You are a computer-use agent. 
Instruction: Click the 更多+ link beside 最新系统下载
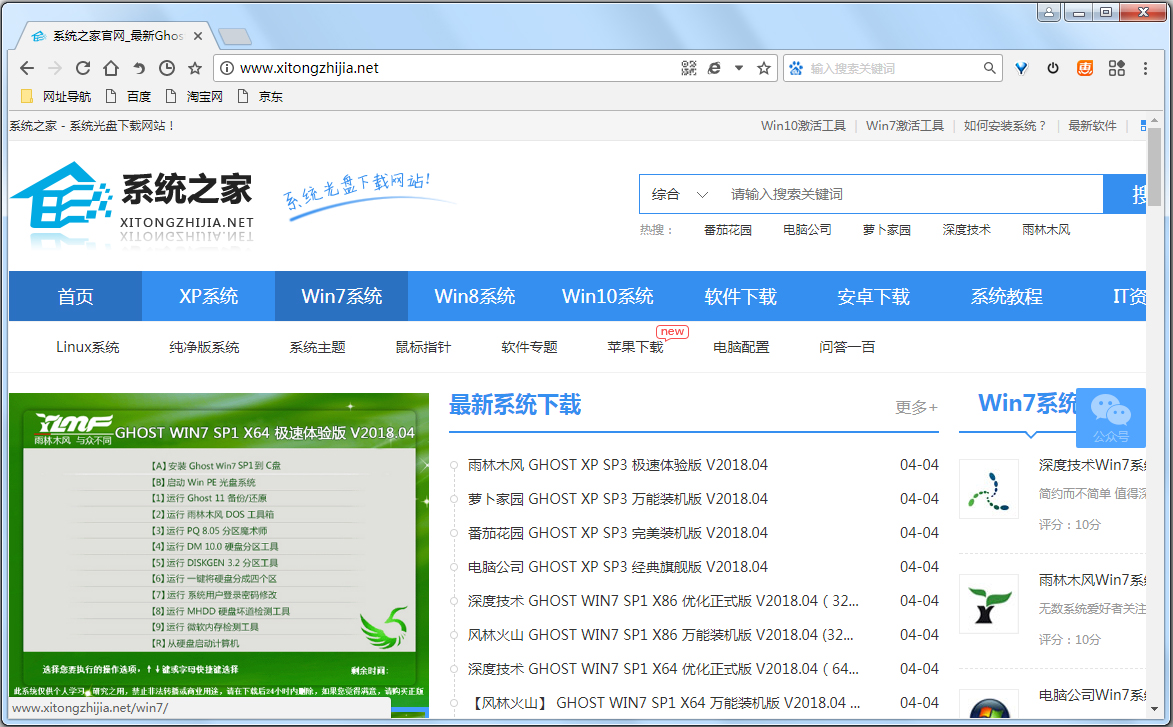point(916,407)
